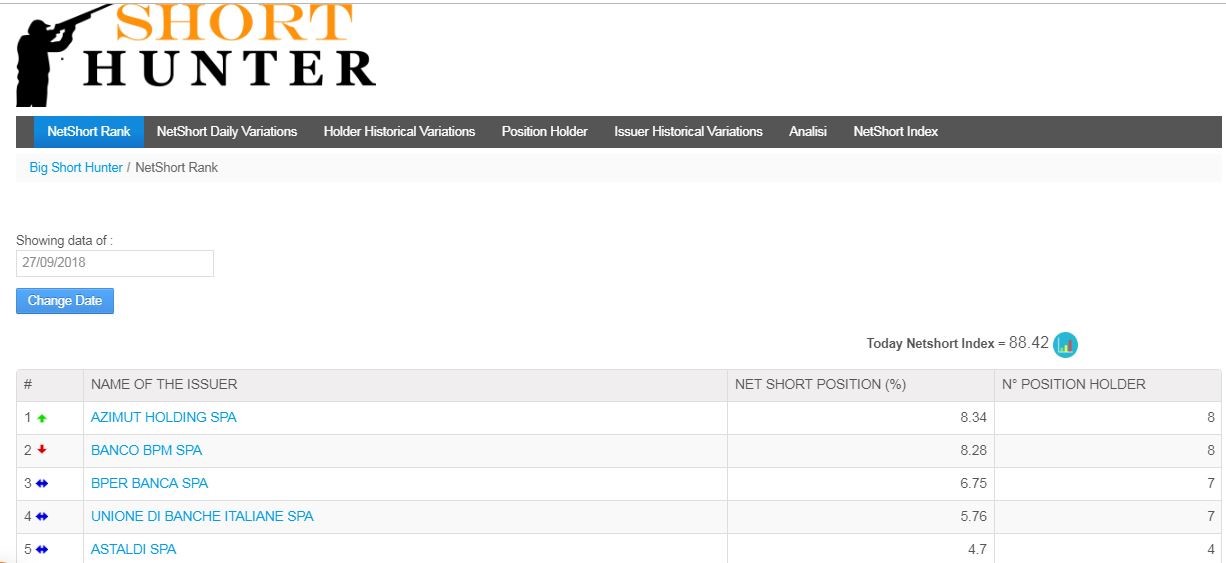Open NetShort Daily Variations menu
Viewport: 1226px width, 563px height.
coord(227,132)
